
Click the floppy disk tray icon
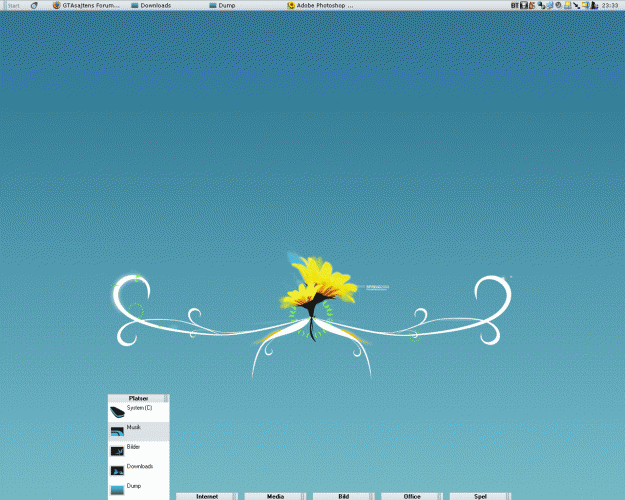pos(524,5)
